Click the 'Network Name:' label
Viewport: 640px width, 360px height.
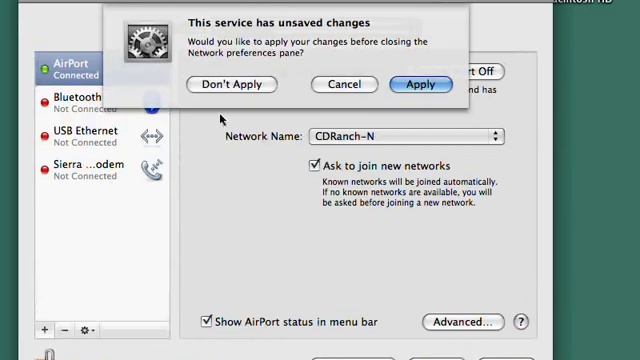point(264,136)
